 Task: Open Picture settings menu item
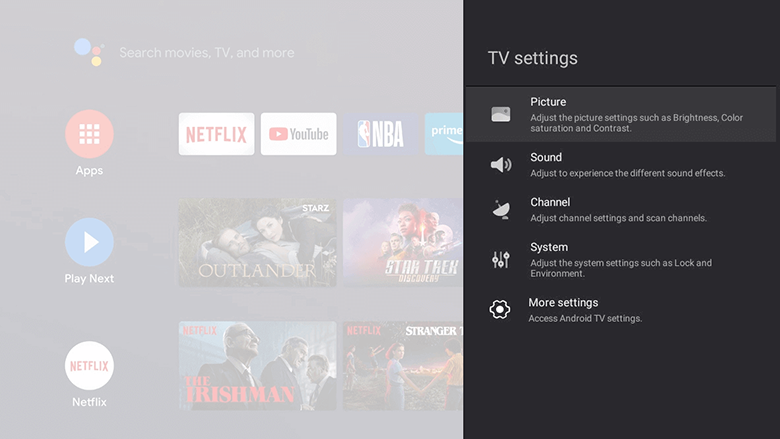point(620,114)
